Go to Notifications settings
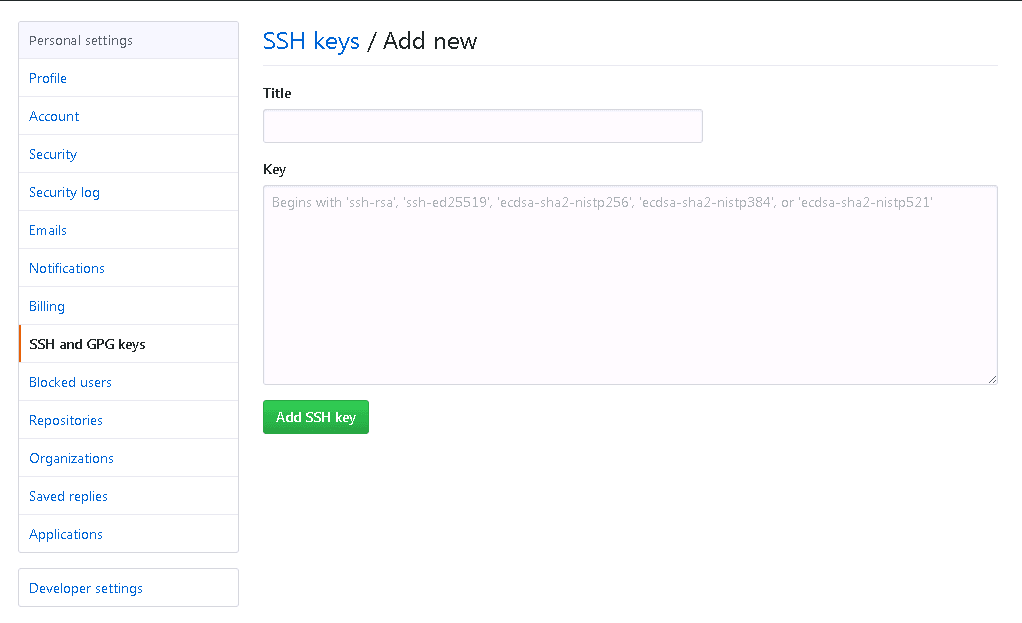 66,268
